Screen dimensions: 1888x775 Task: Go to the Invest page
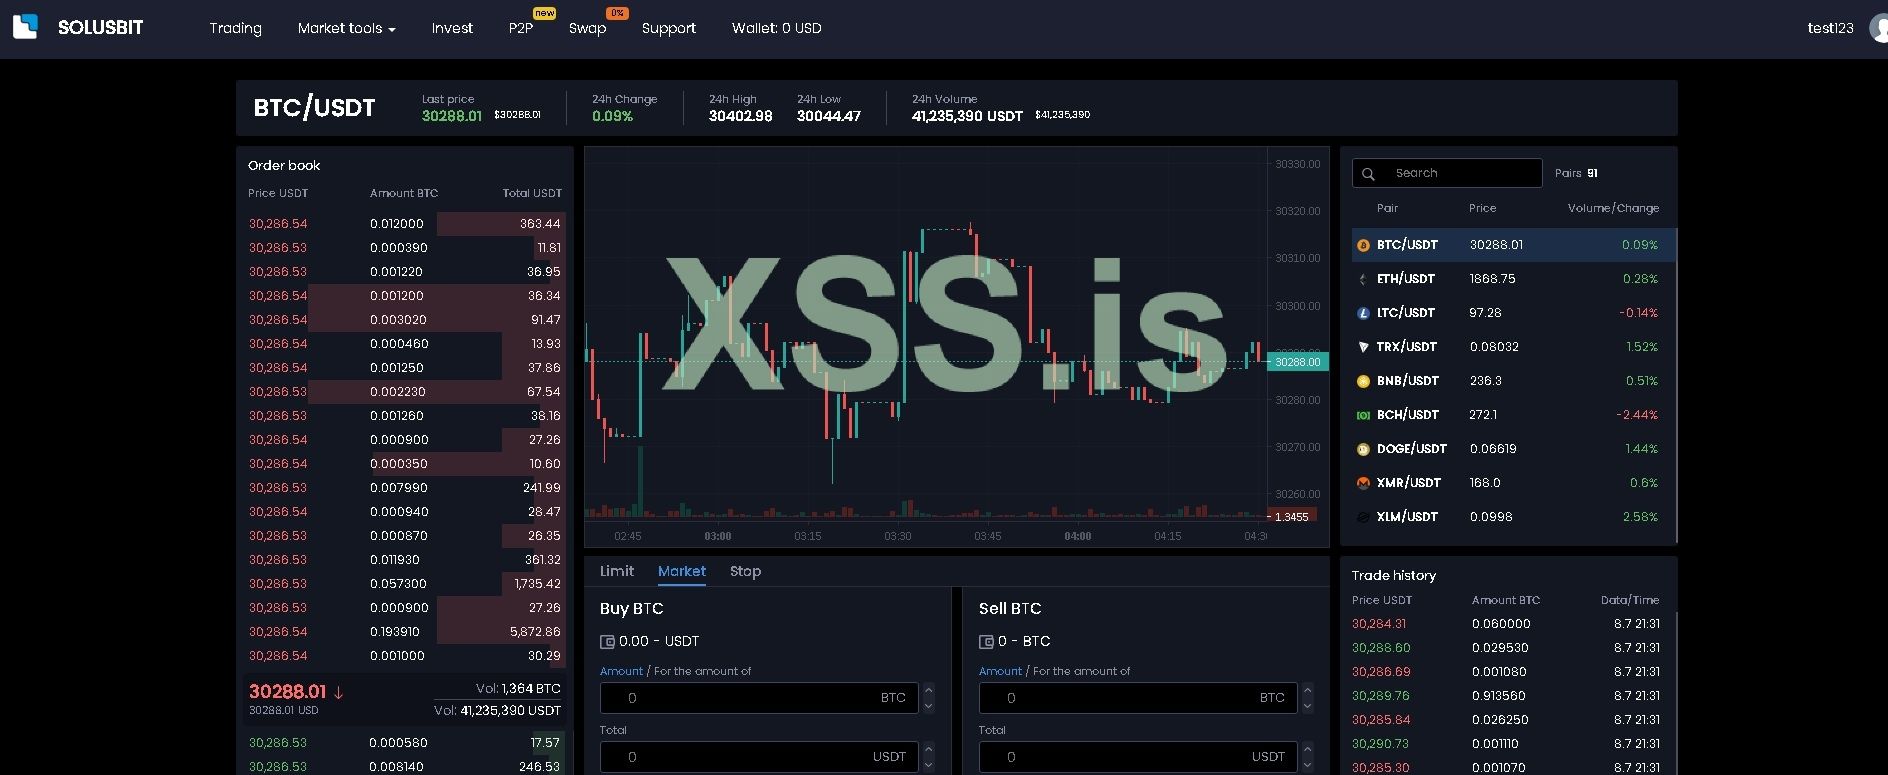tap(452, 28)
